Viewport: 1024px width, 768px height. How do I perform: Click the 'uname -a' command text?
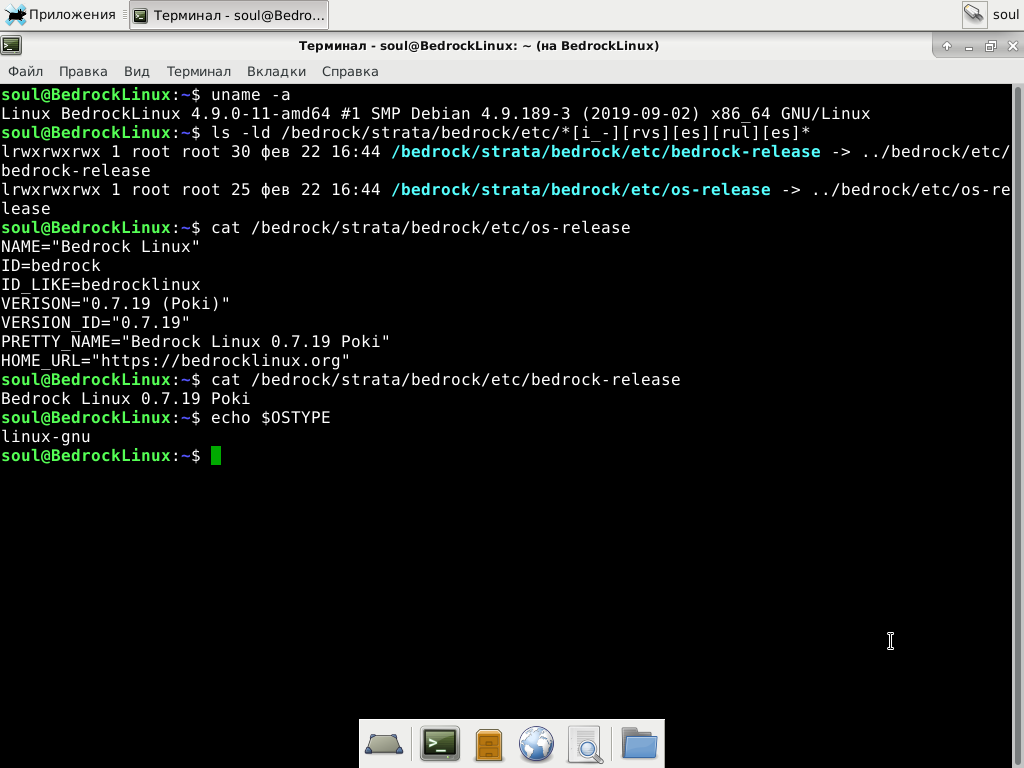[251, 95]
